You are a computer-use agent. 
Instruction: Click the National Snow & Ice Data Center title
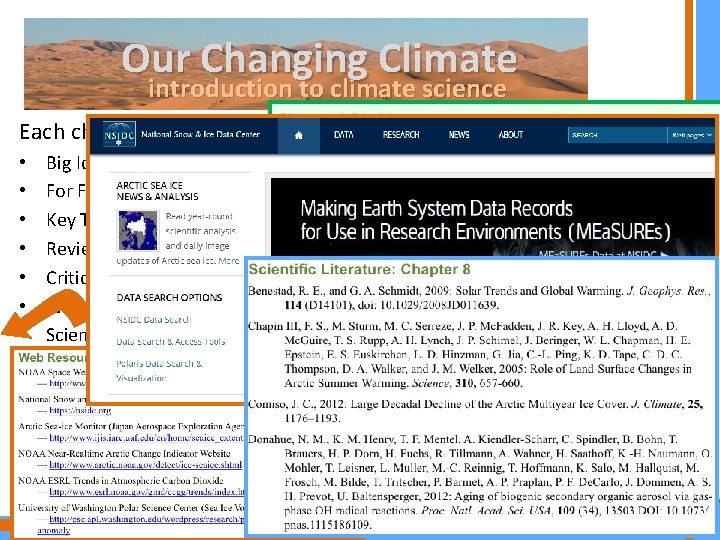click(201, 135)
